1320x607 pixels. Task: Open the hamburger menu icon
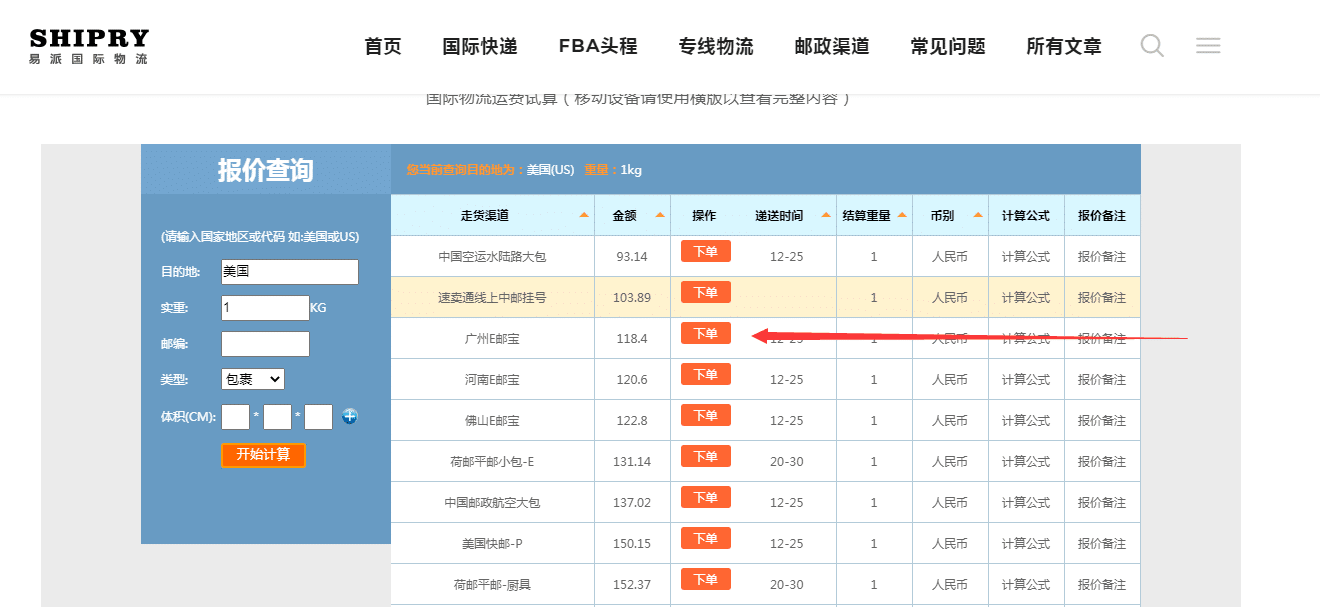[1208, 45]
